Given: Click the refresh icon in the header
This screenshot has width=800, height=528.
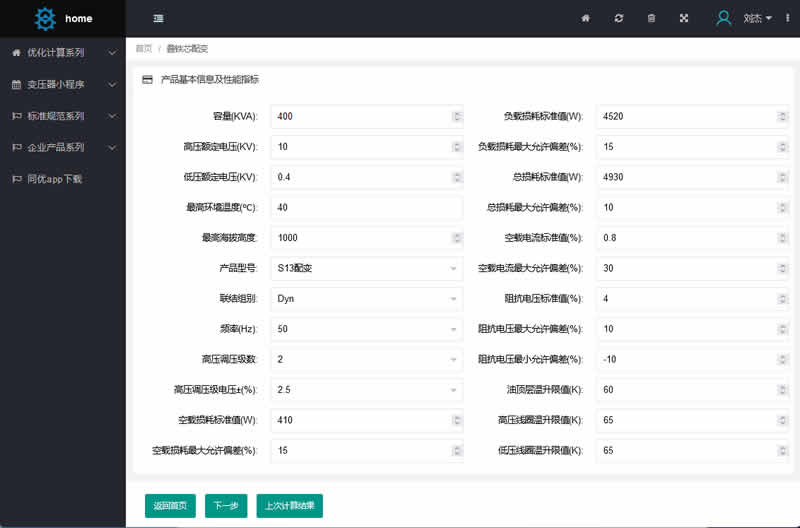Looking at the screenshot, I should [x=619, y=18].
